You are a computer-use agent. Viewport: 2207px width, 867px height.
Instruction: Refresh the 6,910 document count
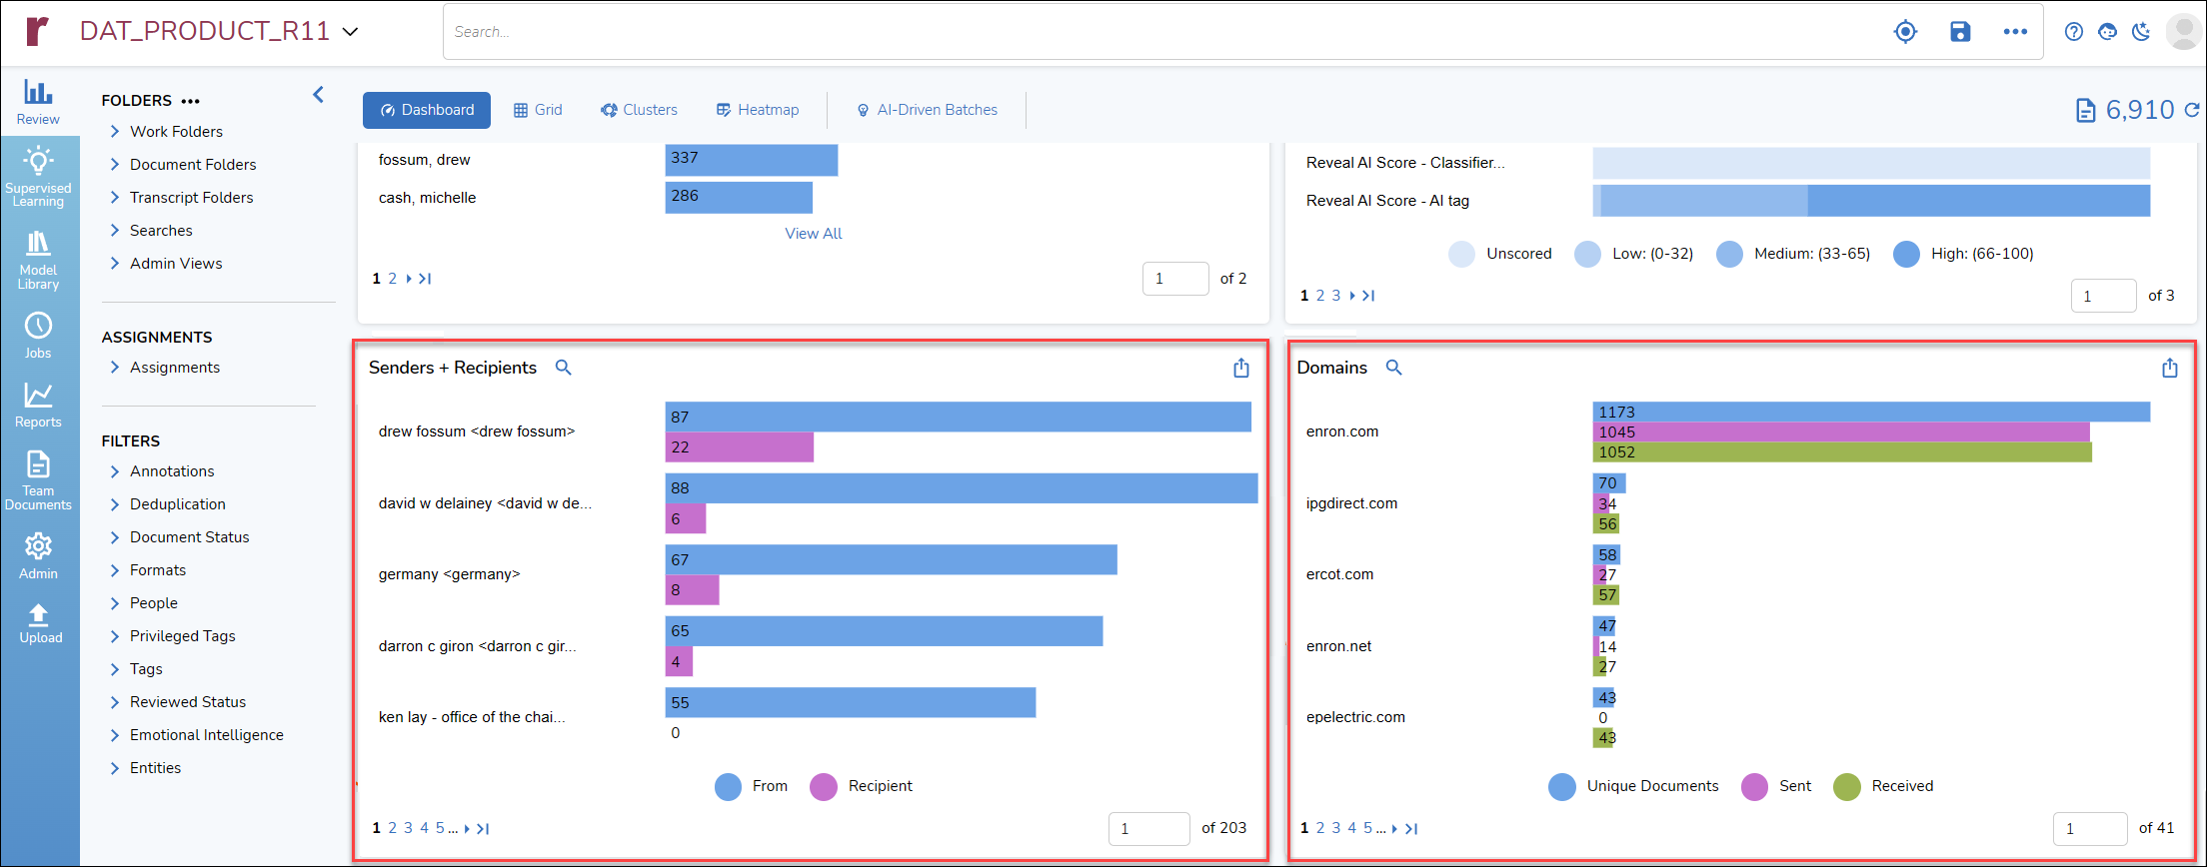tap(2192, 110)
